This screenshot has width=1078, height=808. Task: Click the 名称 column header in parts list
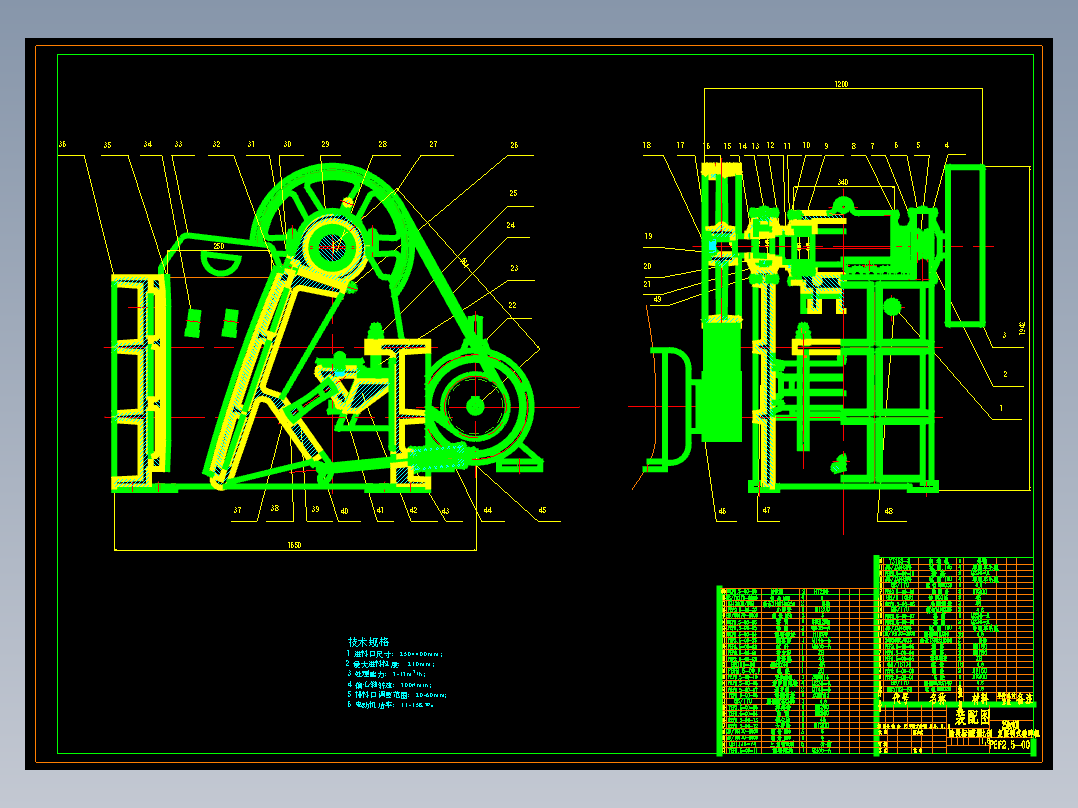coord(938,699)
